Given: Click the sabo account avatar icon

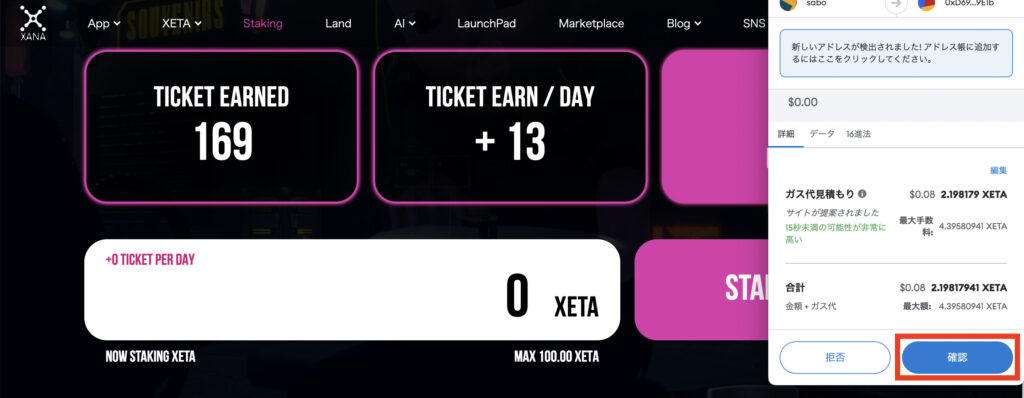Looking at the screenshot, I should 789,4.
